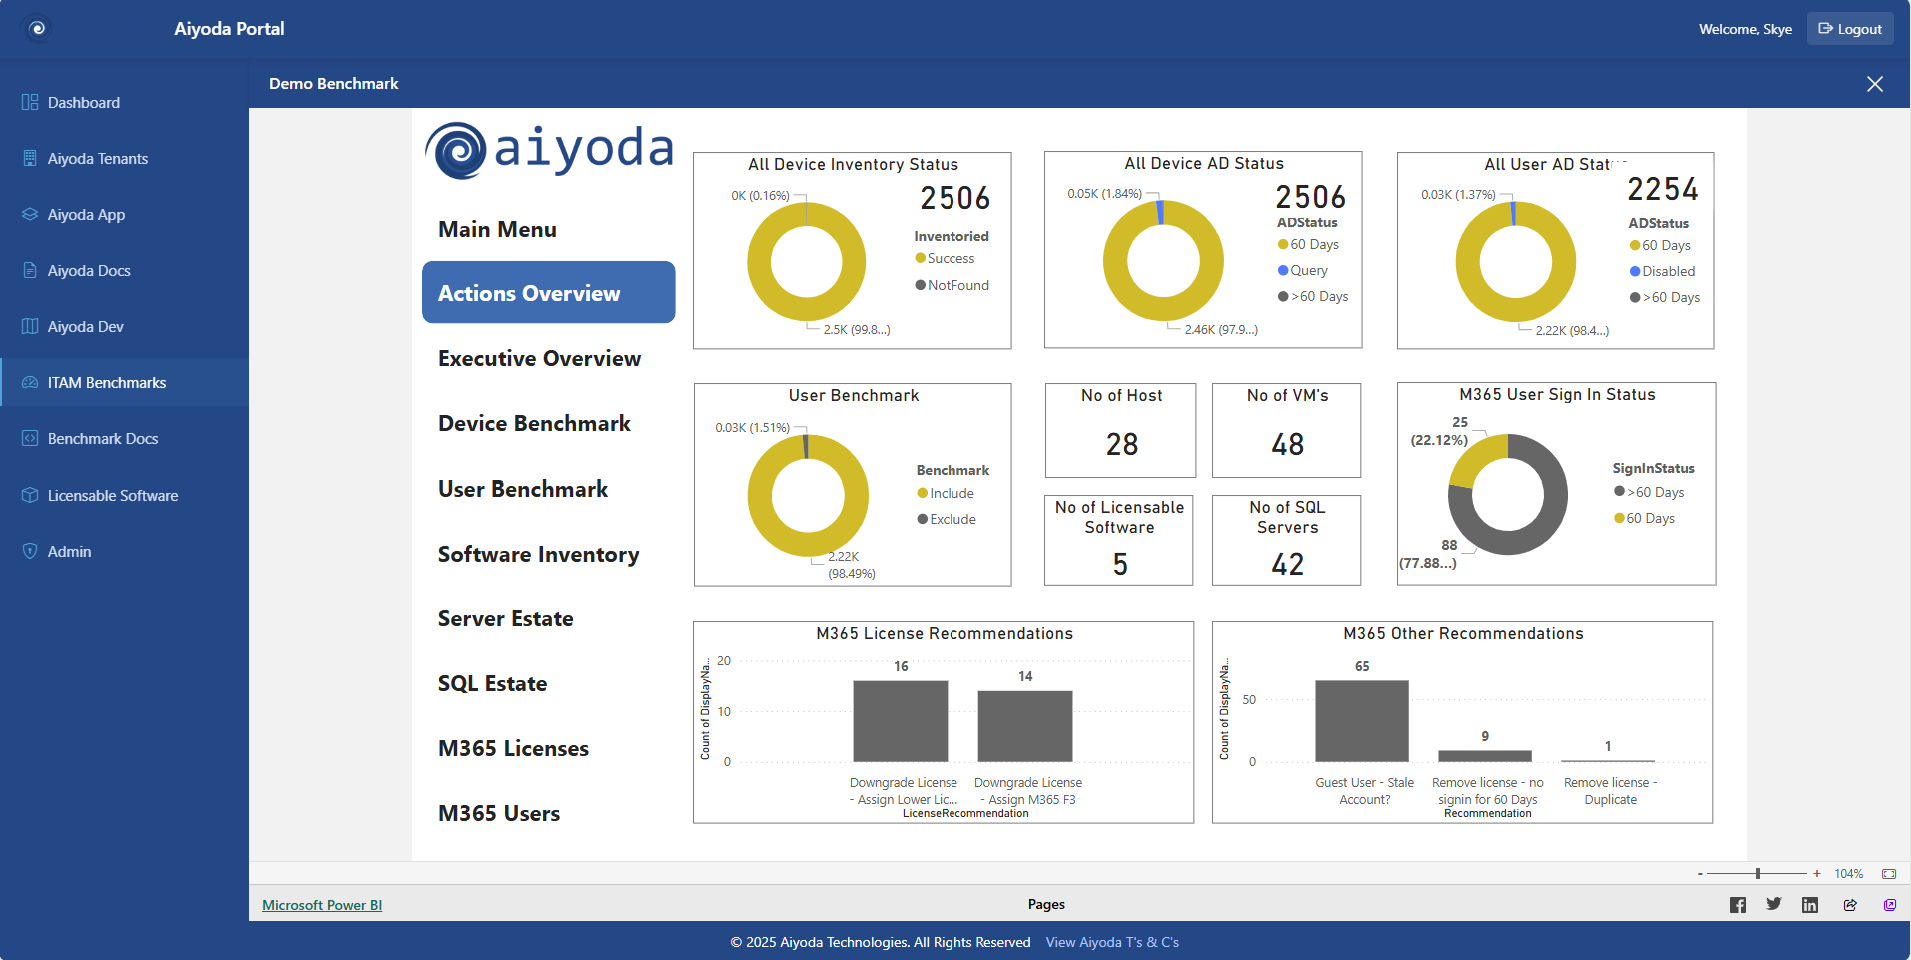Image resolution: width=1911 pixels, height=960 pixels.
Task: Open the Dashboard from the sidebar
Action: [84, 102]
